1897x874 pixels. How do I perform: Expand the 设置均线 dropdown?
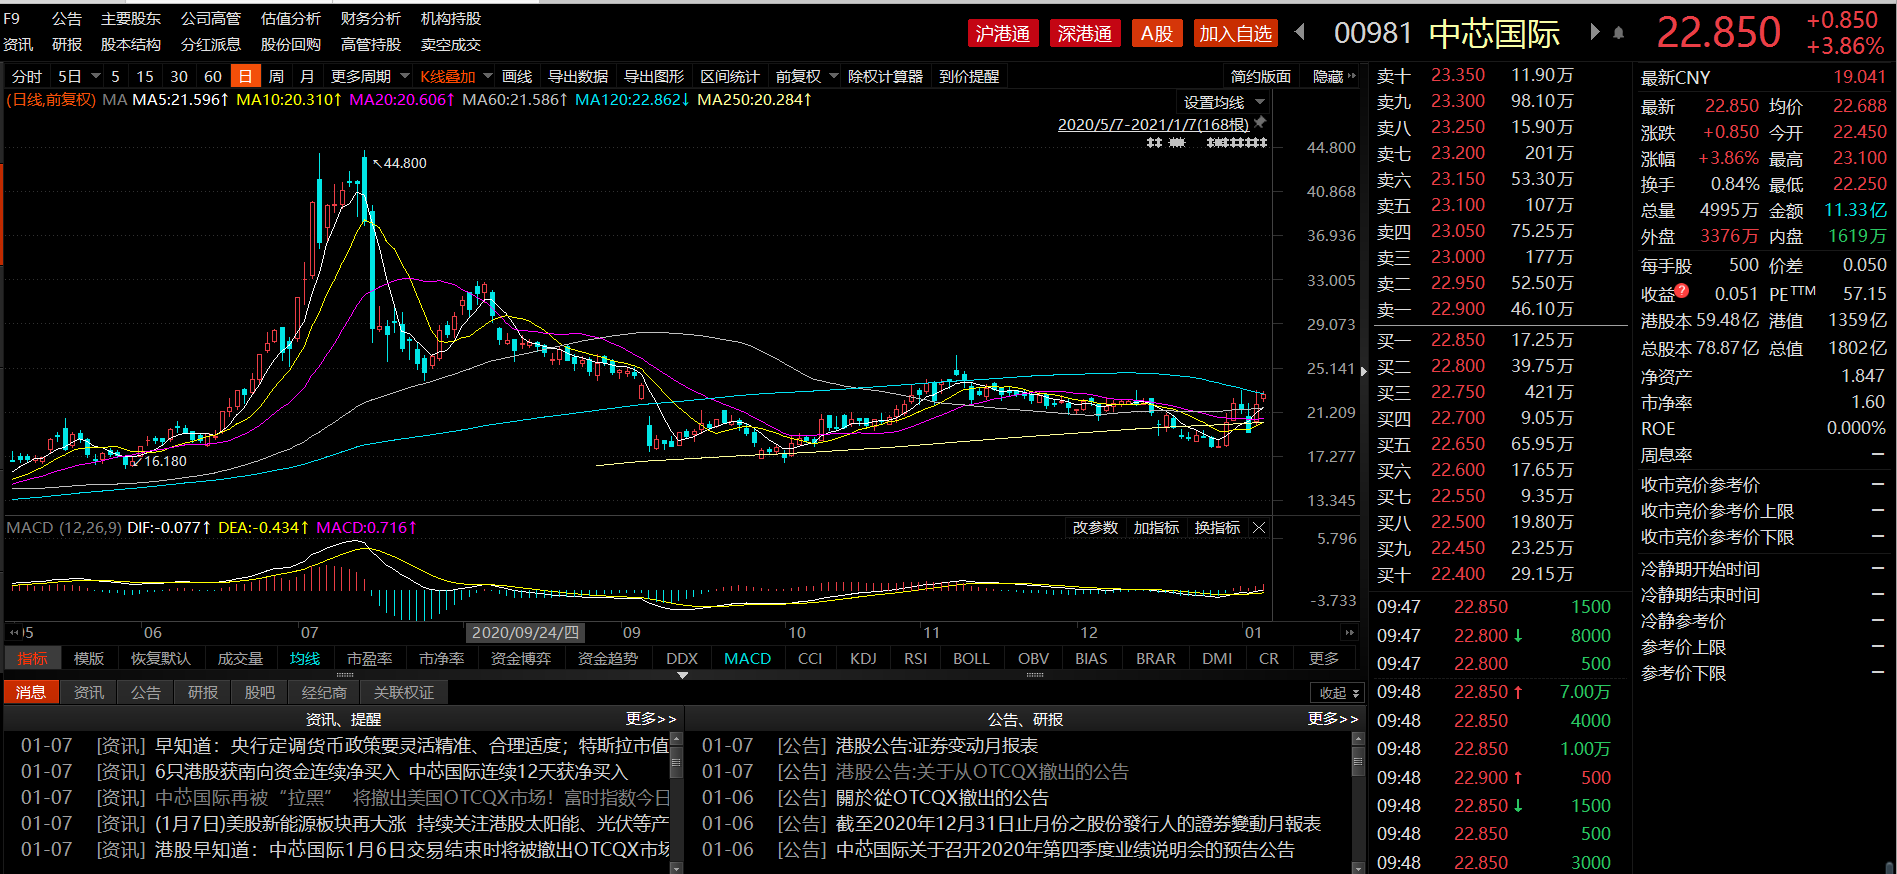tap(1260, 102)
